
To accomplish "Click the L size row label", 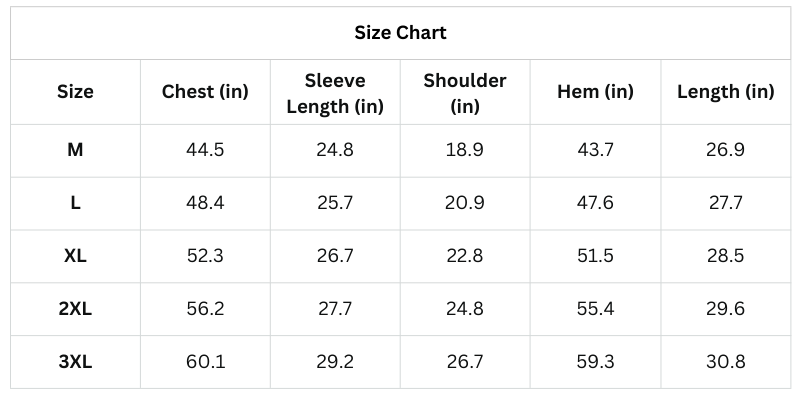I will point(75,203).
